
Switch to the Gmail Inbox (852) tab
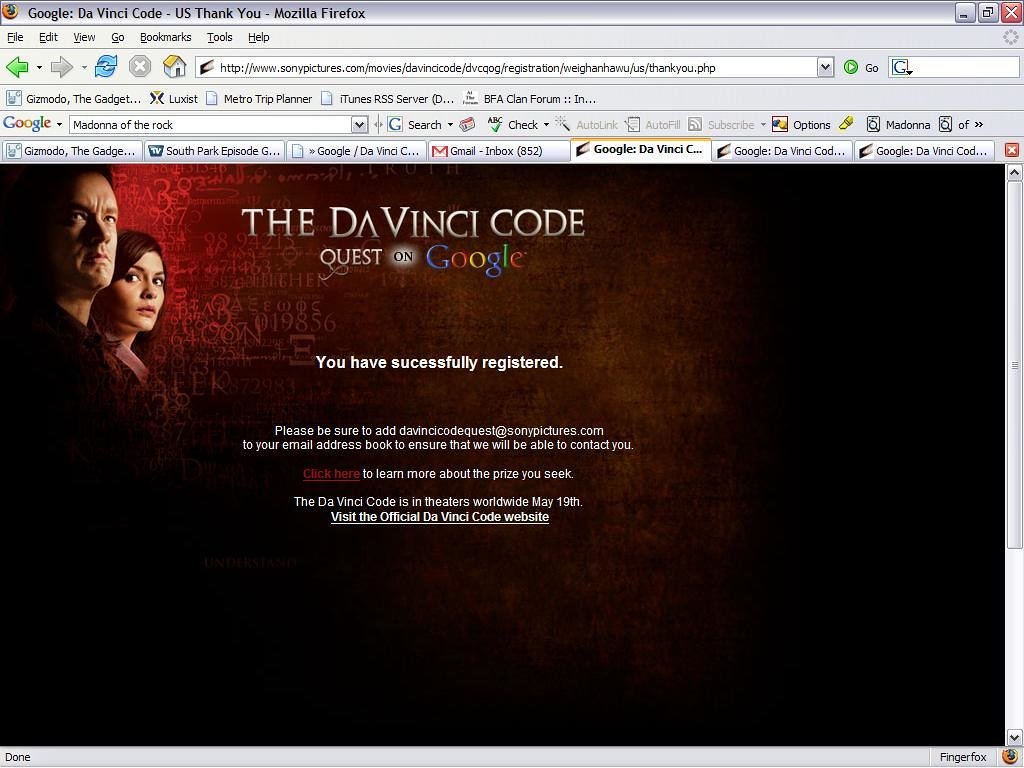(x=498, y=151)
